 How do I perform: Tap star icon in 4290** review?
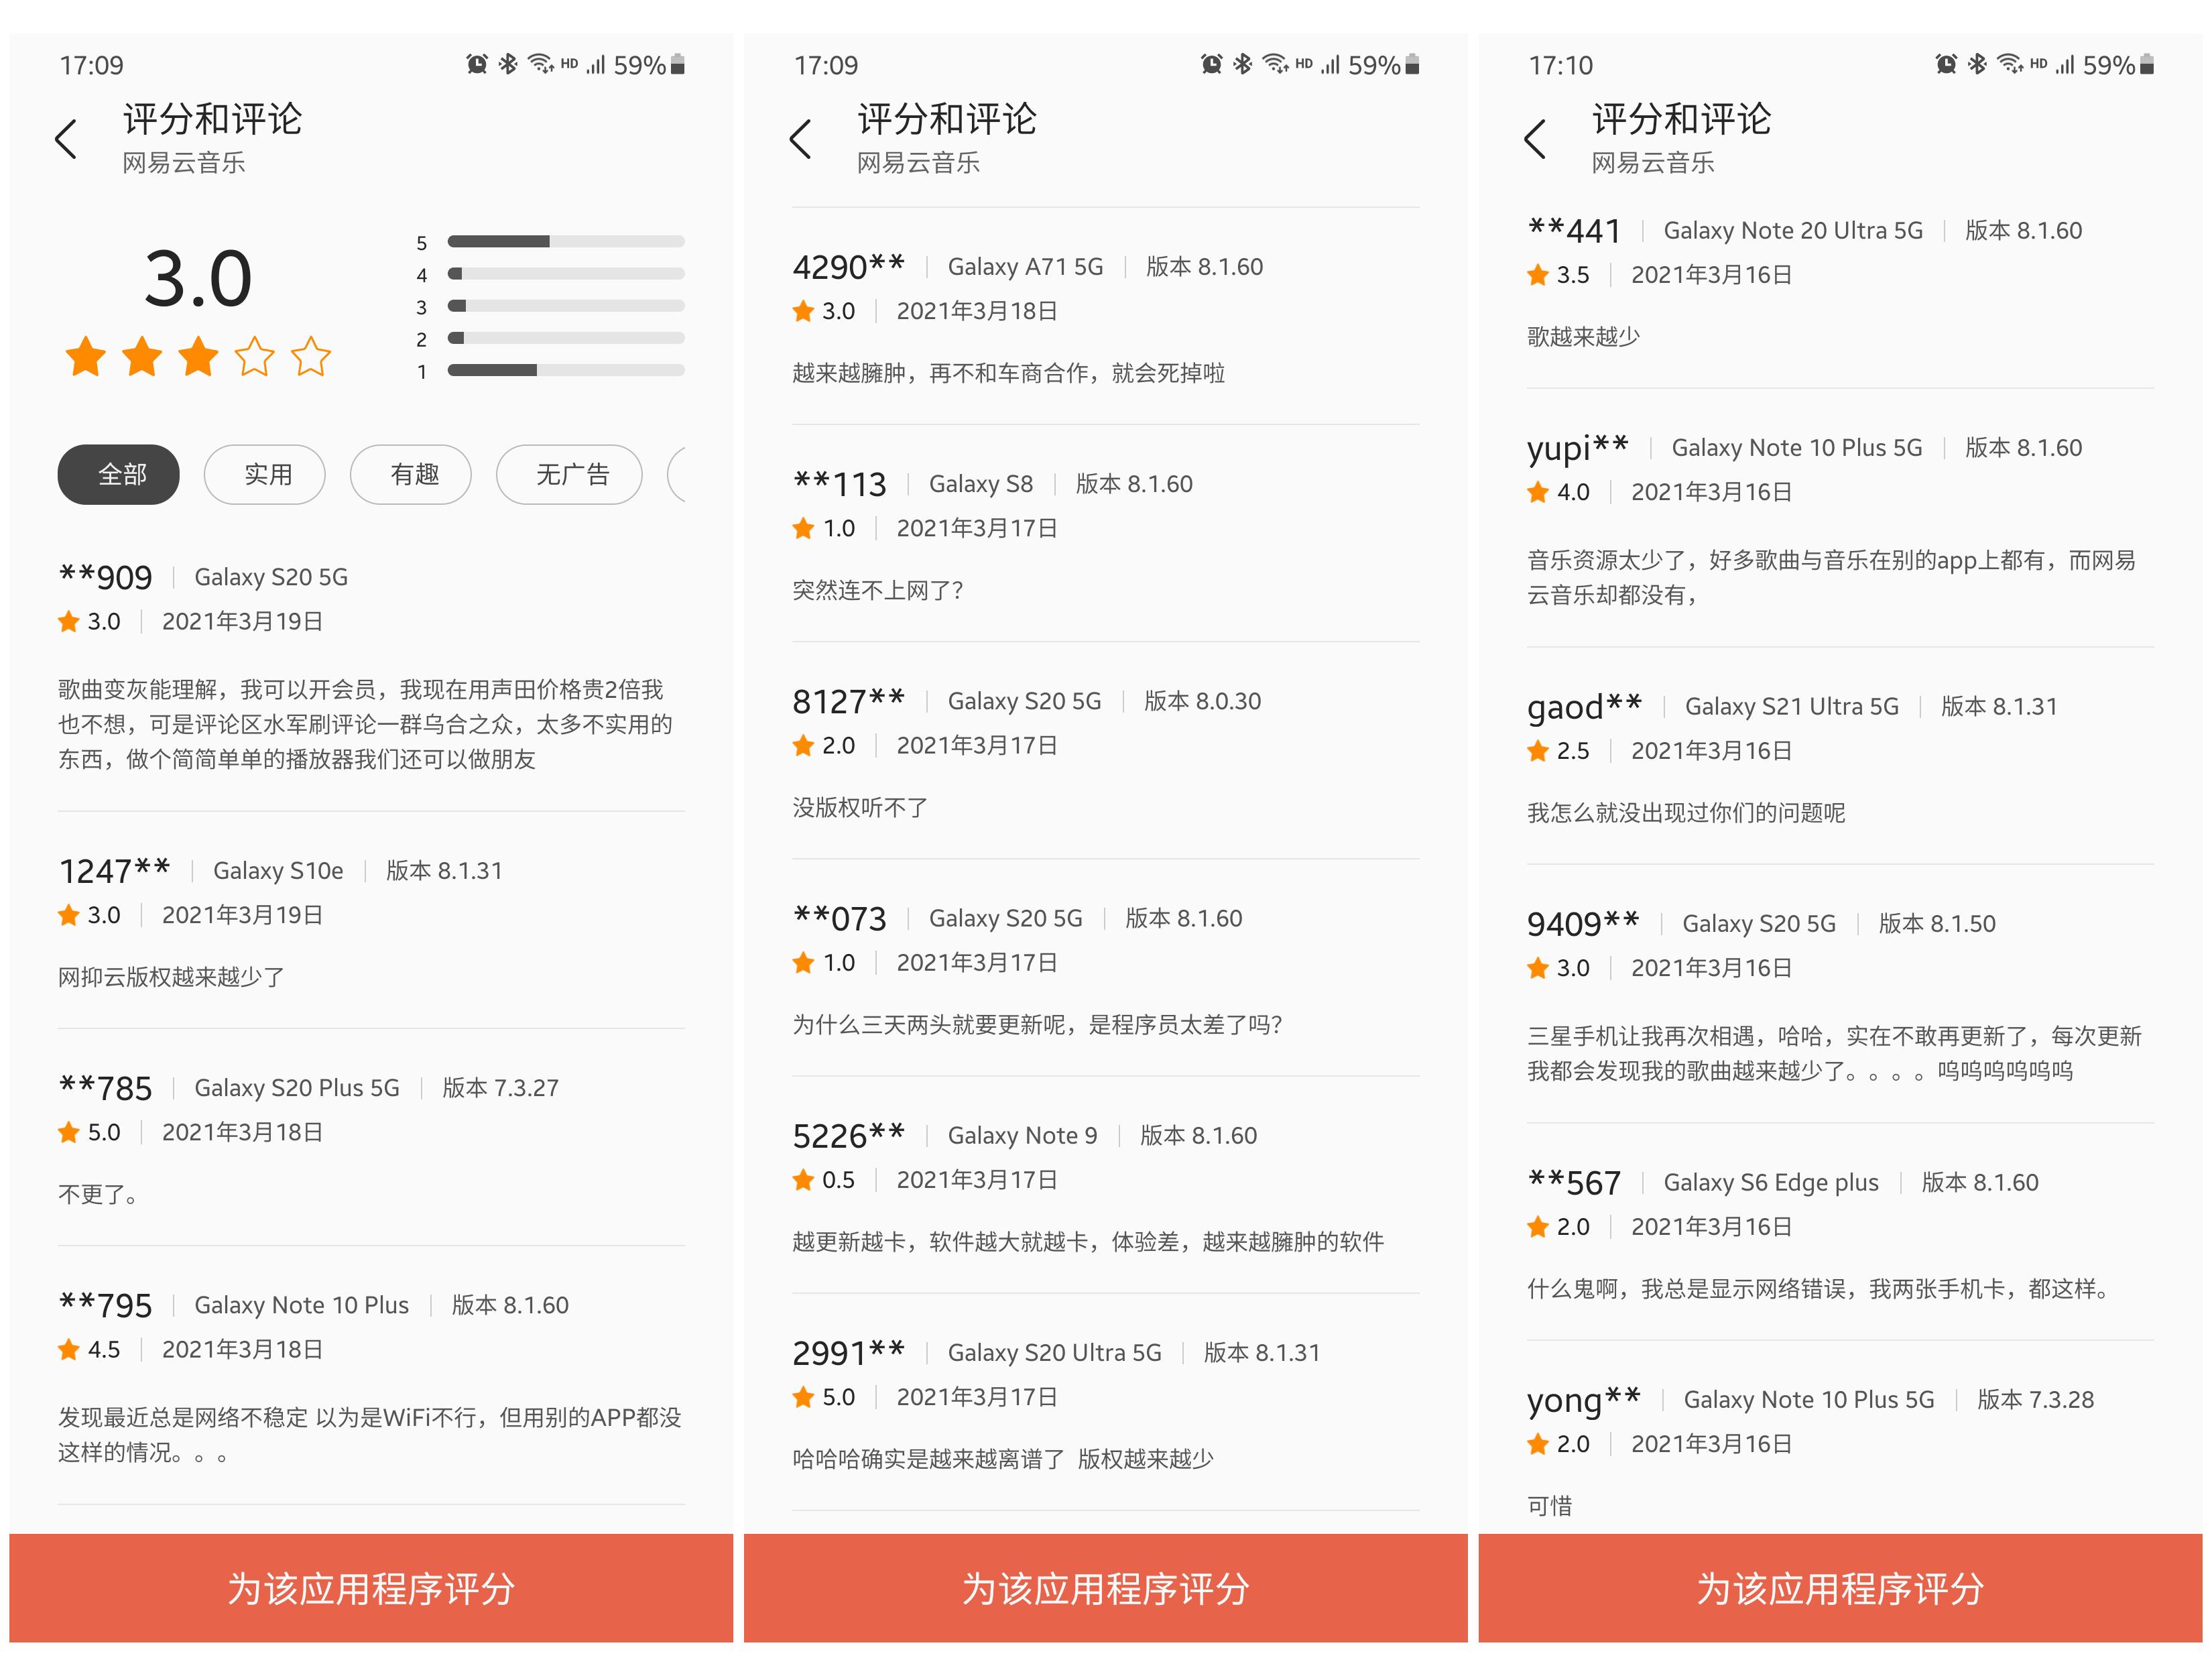pyautogui.click(x=803, y=311)
